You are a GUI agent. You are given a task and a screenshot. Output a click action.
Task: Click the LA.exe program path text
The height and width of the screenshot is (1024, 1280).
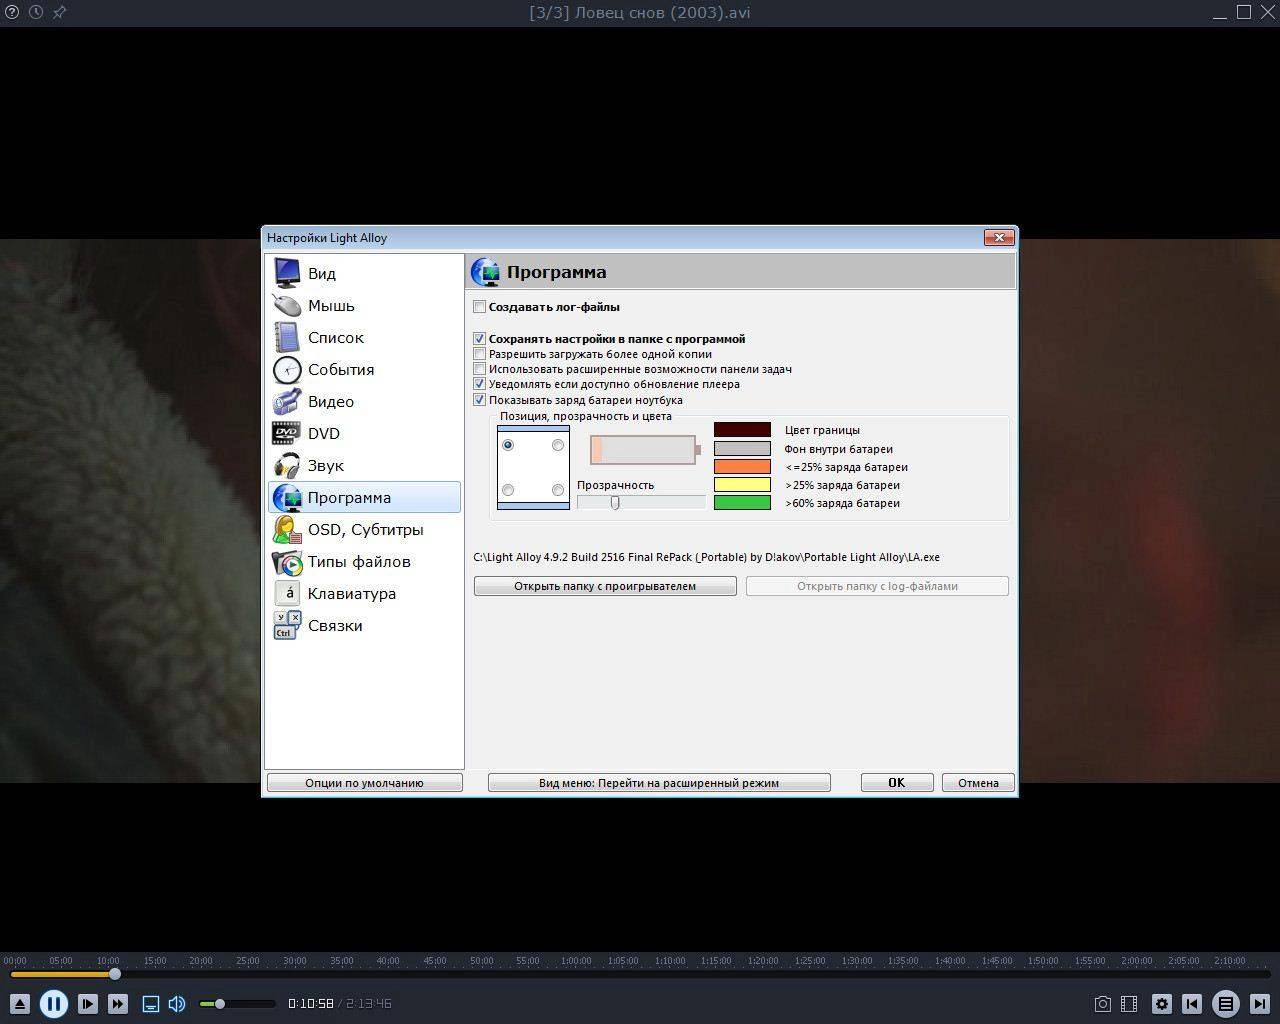pos(706,557)
